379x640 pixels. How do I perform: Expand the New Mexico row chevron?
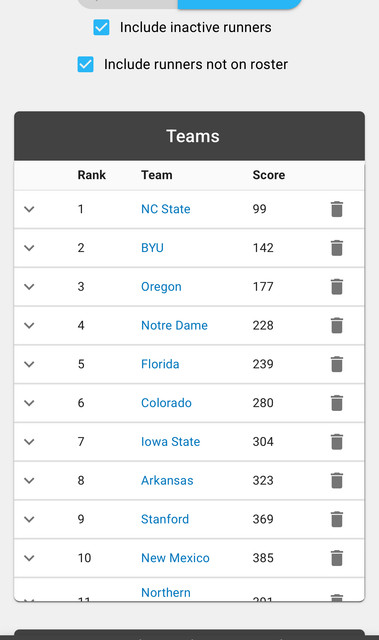[x=29, y=558]
